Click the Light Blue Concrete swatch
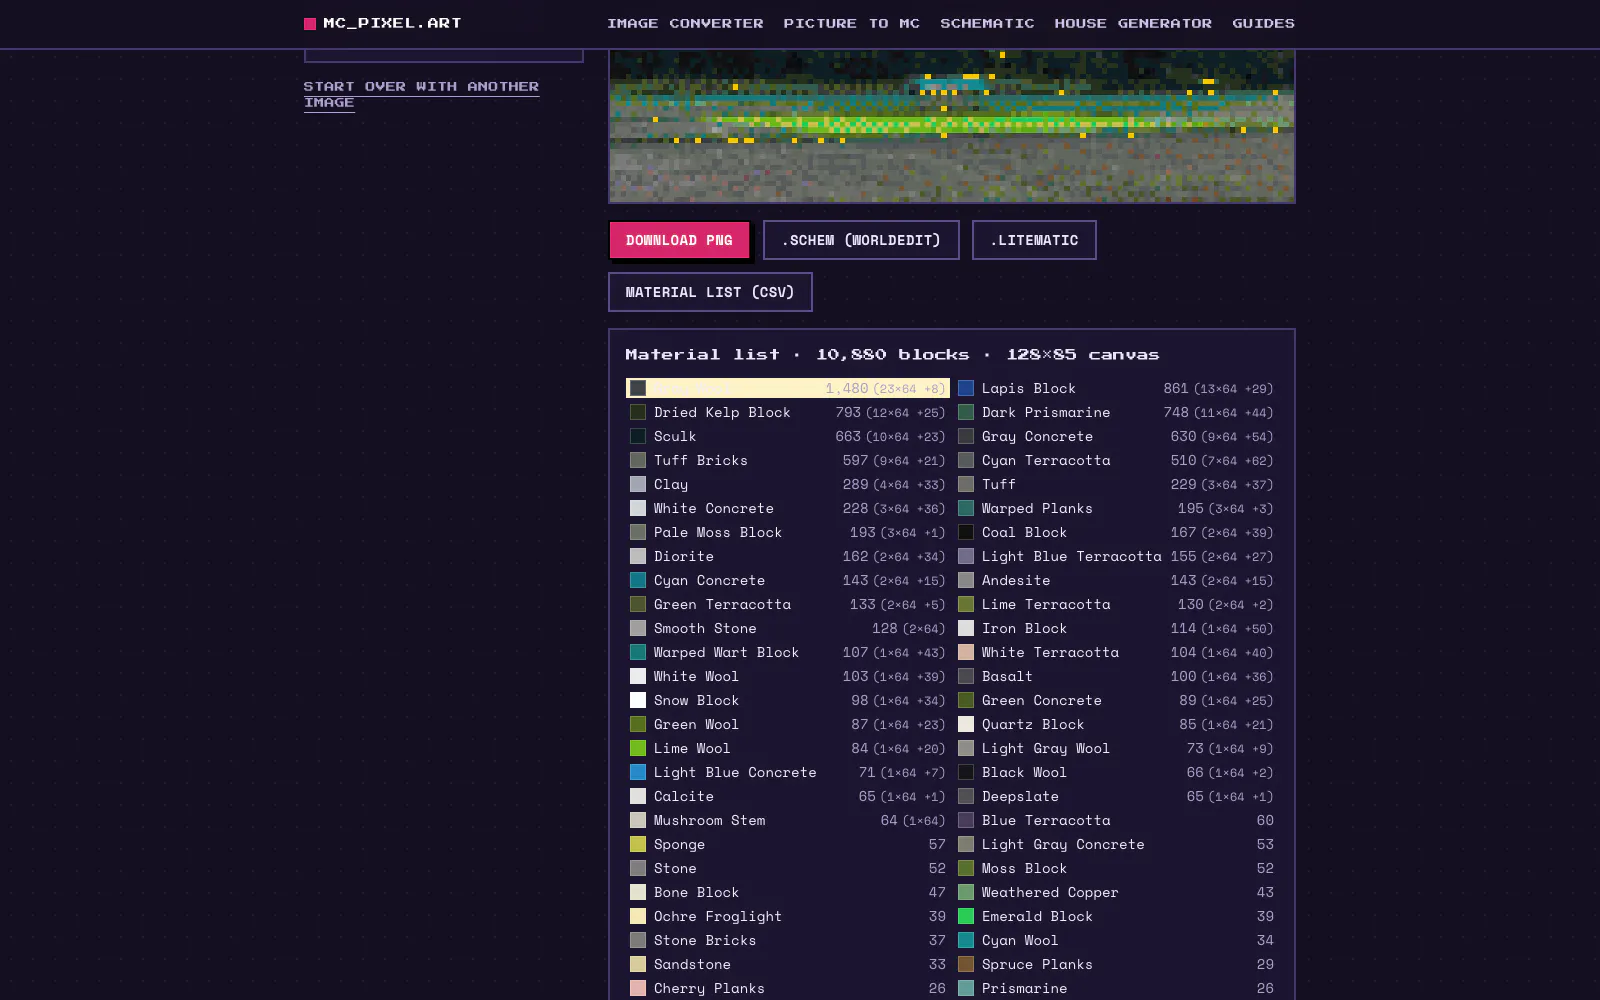 click(x=638, y=772)
